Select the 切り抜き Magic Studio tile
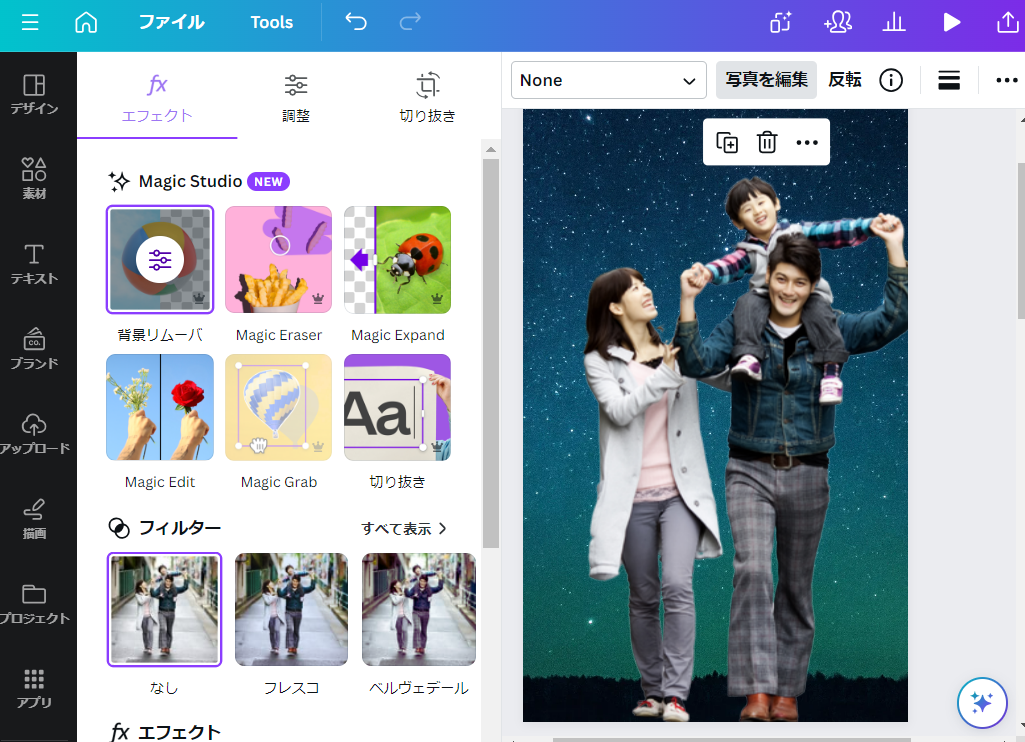 coord(397,407)
